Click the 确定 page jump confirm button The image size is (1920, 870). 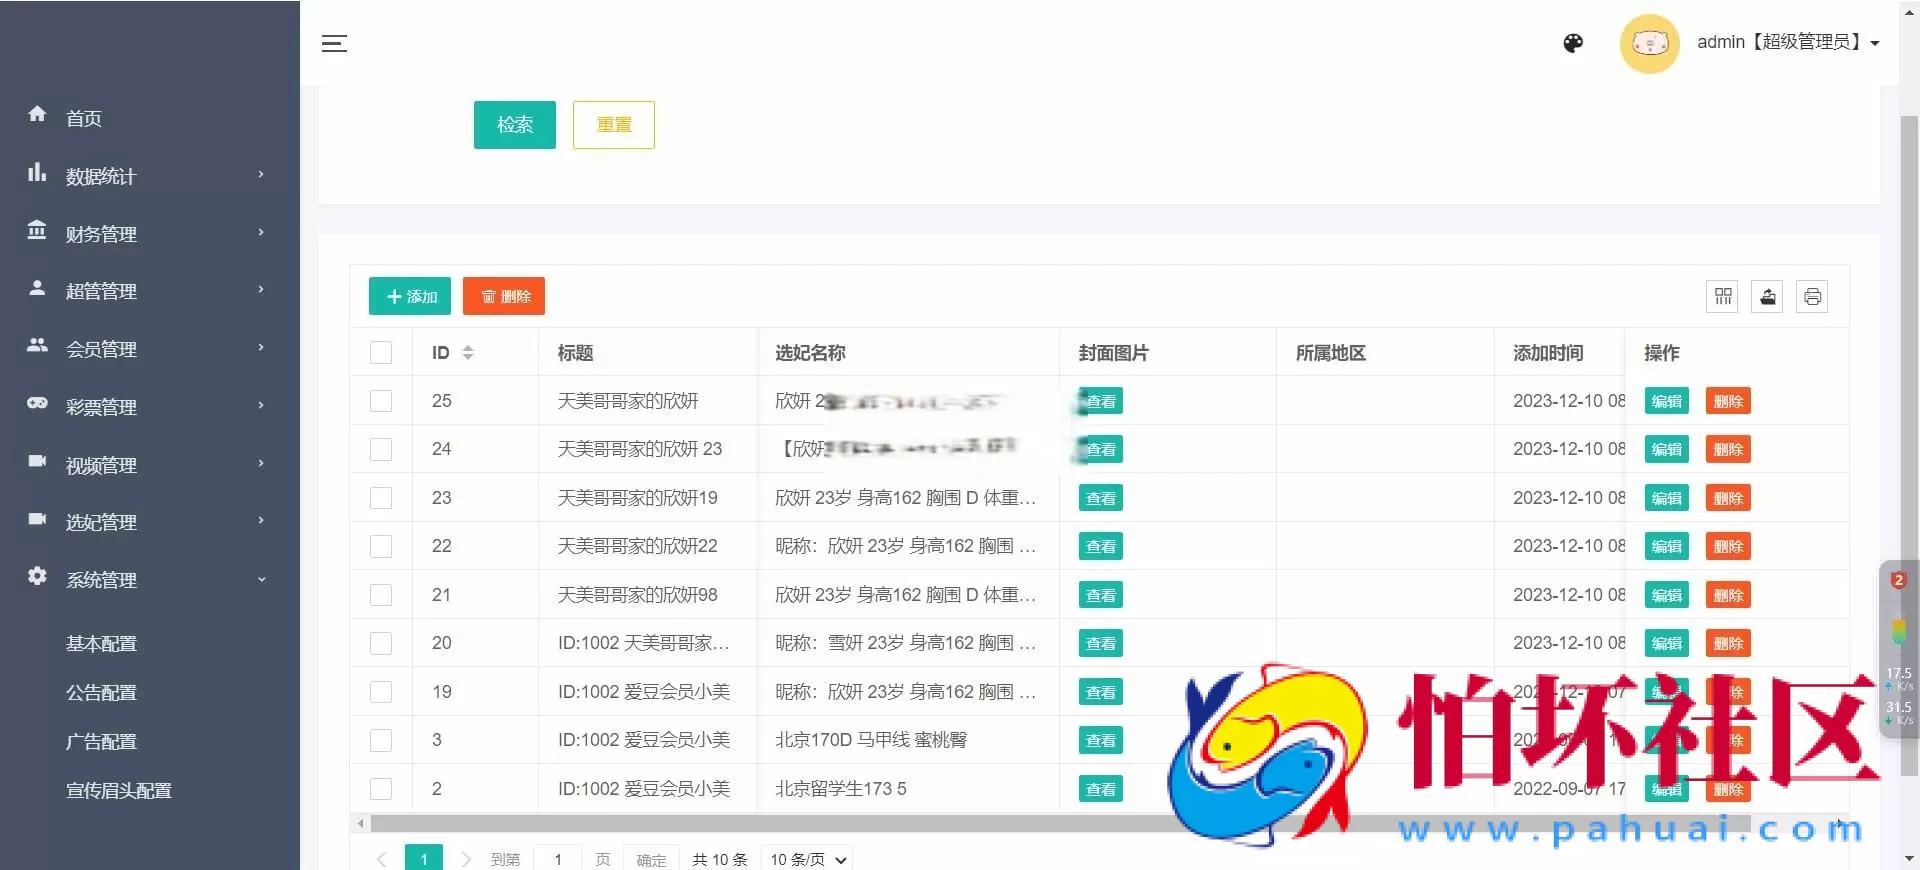pyautogui.click(x=651, y=859)
